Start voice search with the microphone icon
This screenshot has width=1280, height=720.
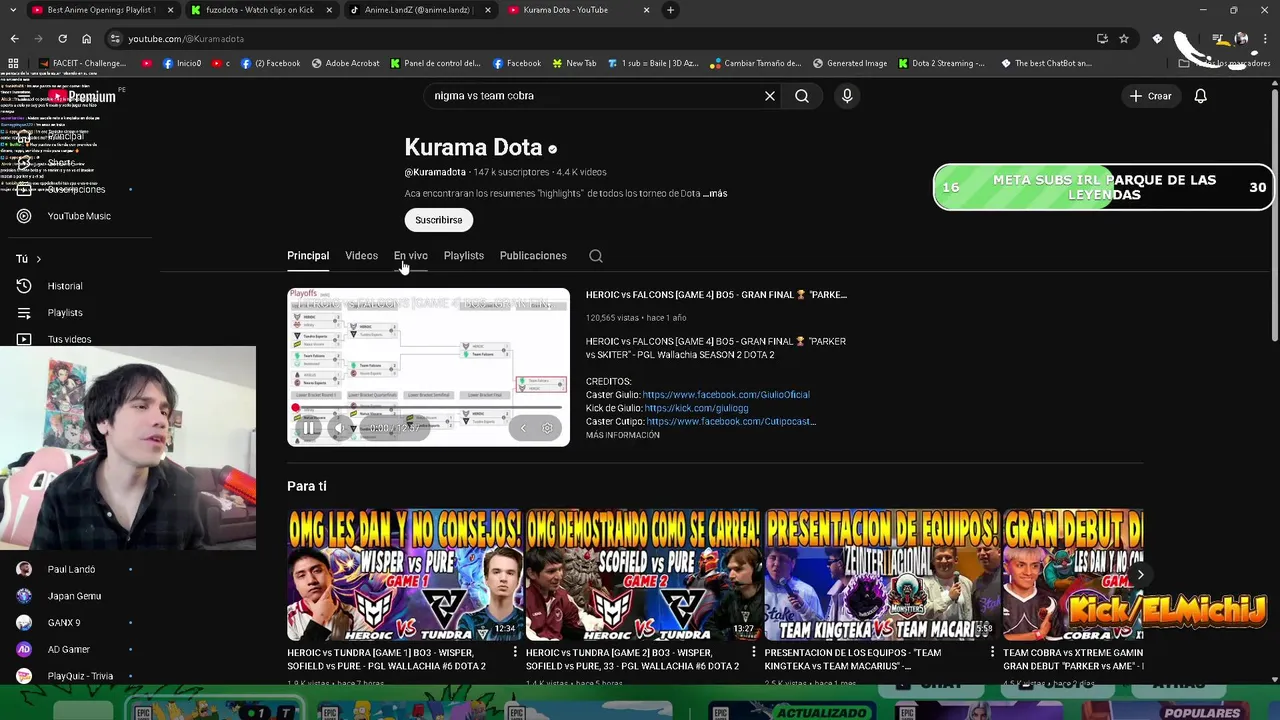(x=847, y=96)
